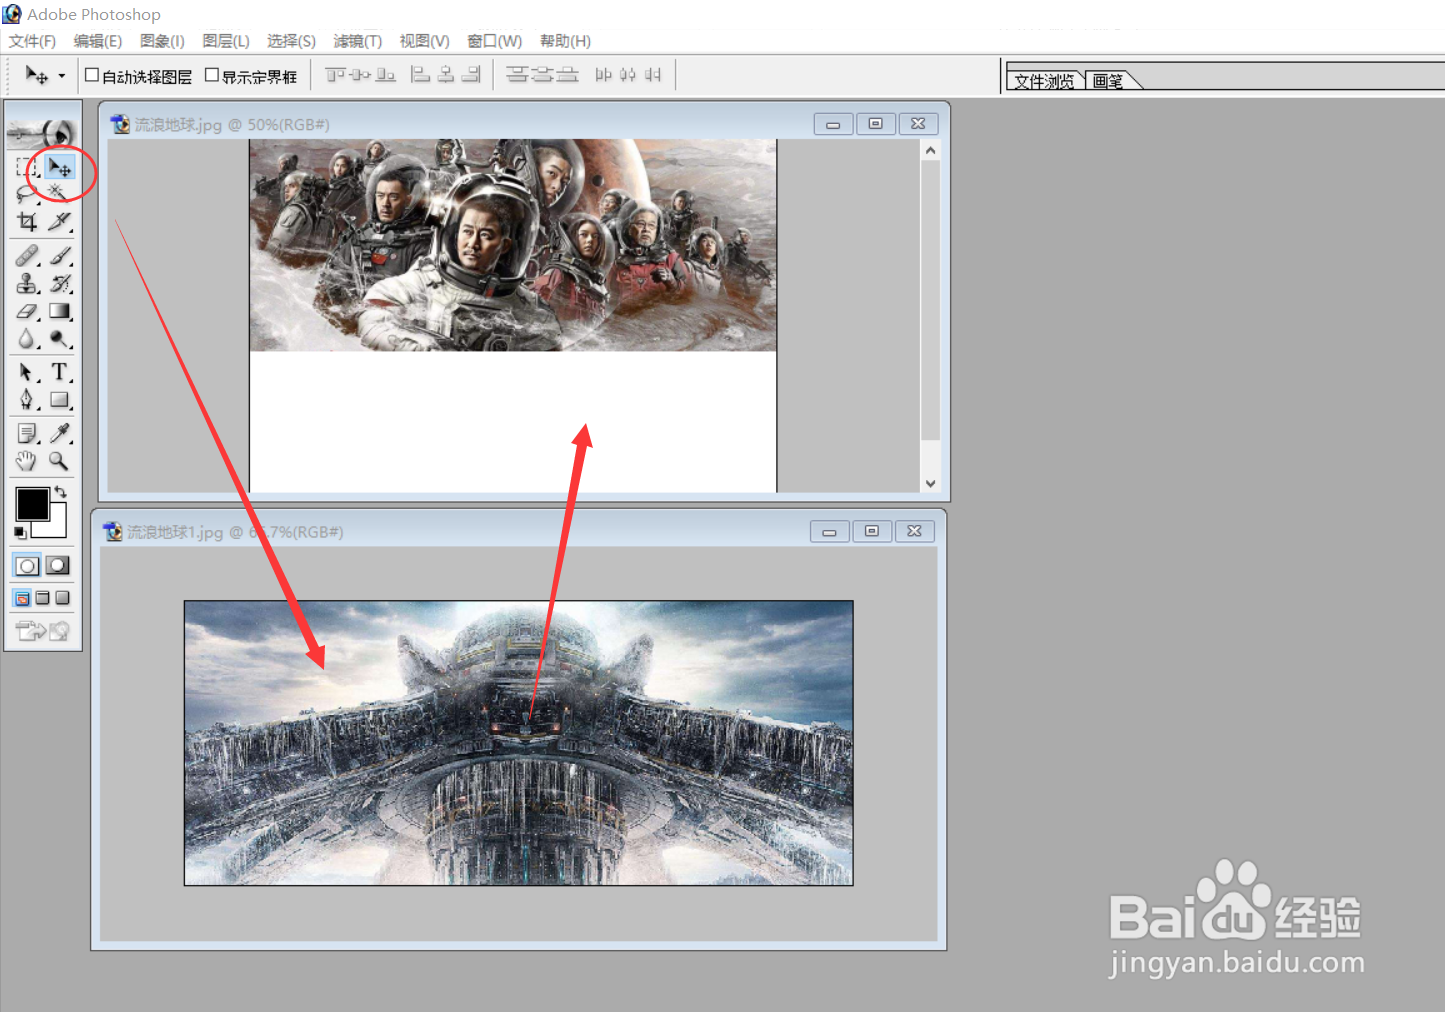Select the Pen tool

[27, 400]
